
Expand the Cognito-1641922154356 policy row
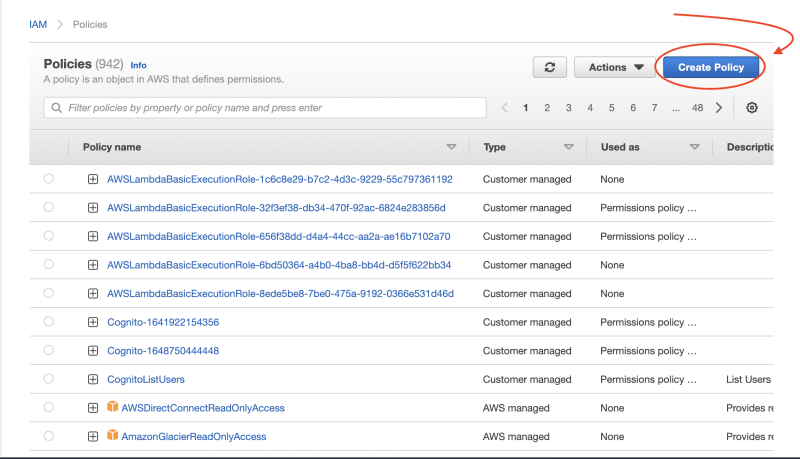click(93, 322)
